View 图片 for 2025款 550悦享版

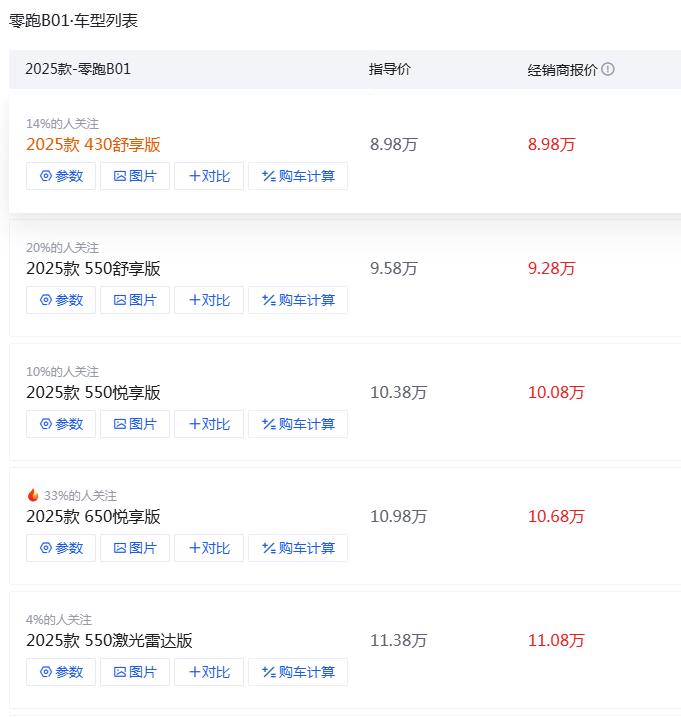[135, 424]
